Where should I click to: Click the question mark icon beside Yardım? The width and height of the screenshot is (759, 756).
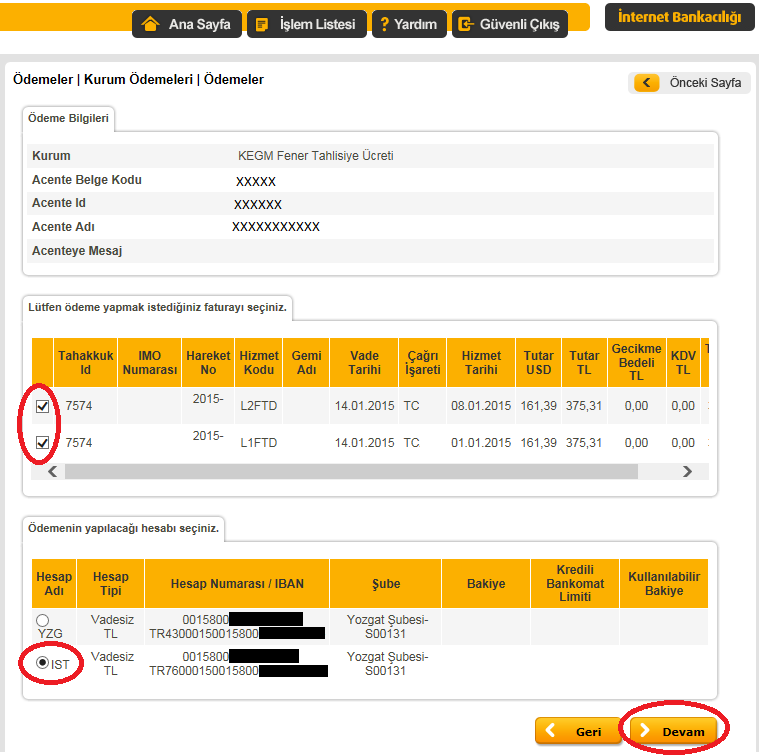click(384, 24)
